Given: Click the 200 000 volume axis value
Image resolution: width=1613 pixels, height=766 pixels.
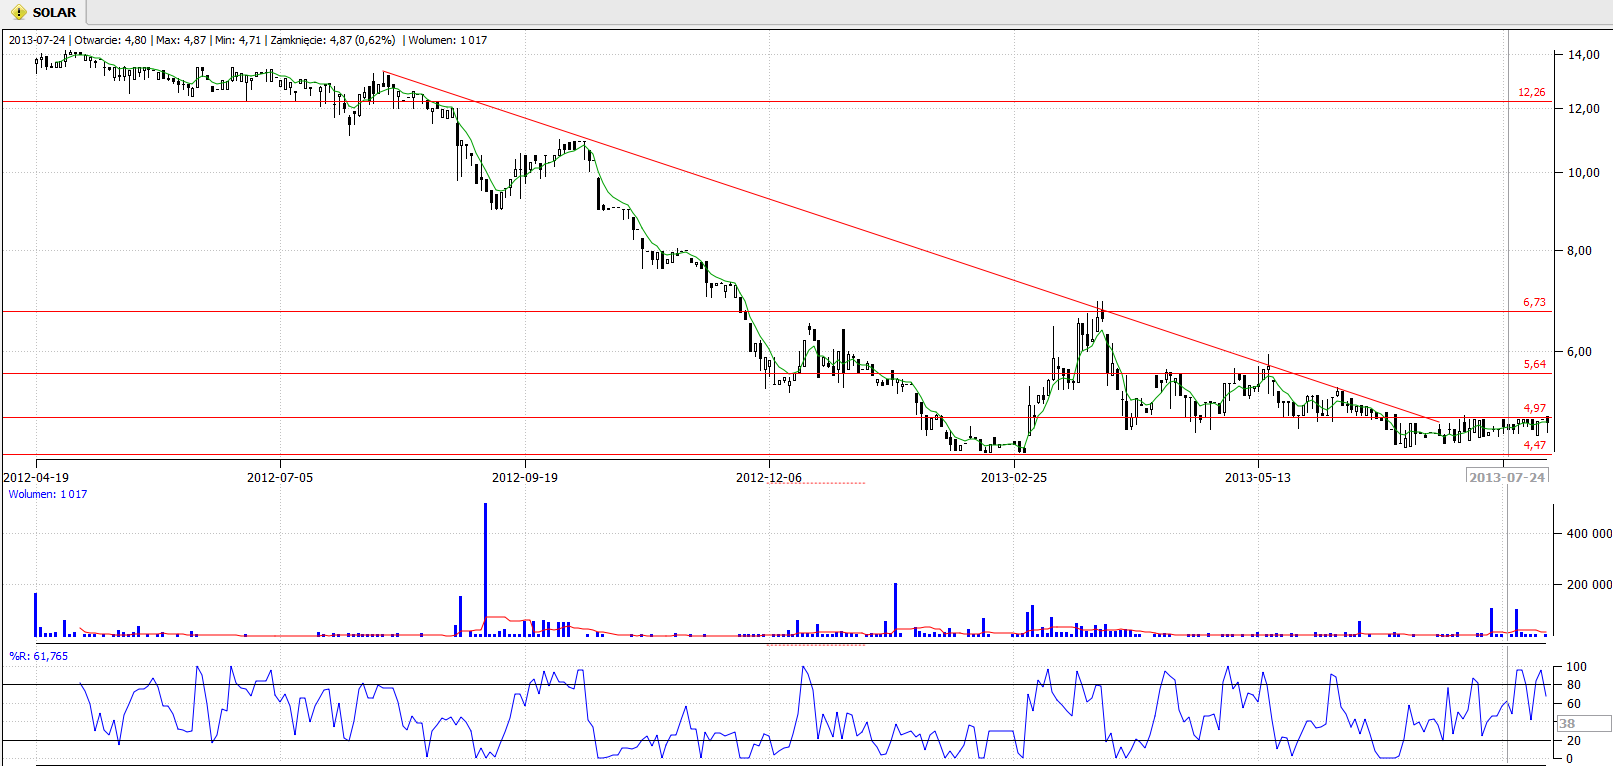Looking at the screenshot, I should click(1589, 585).
